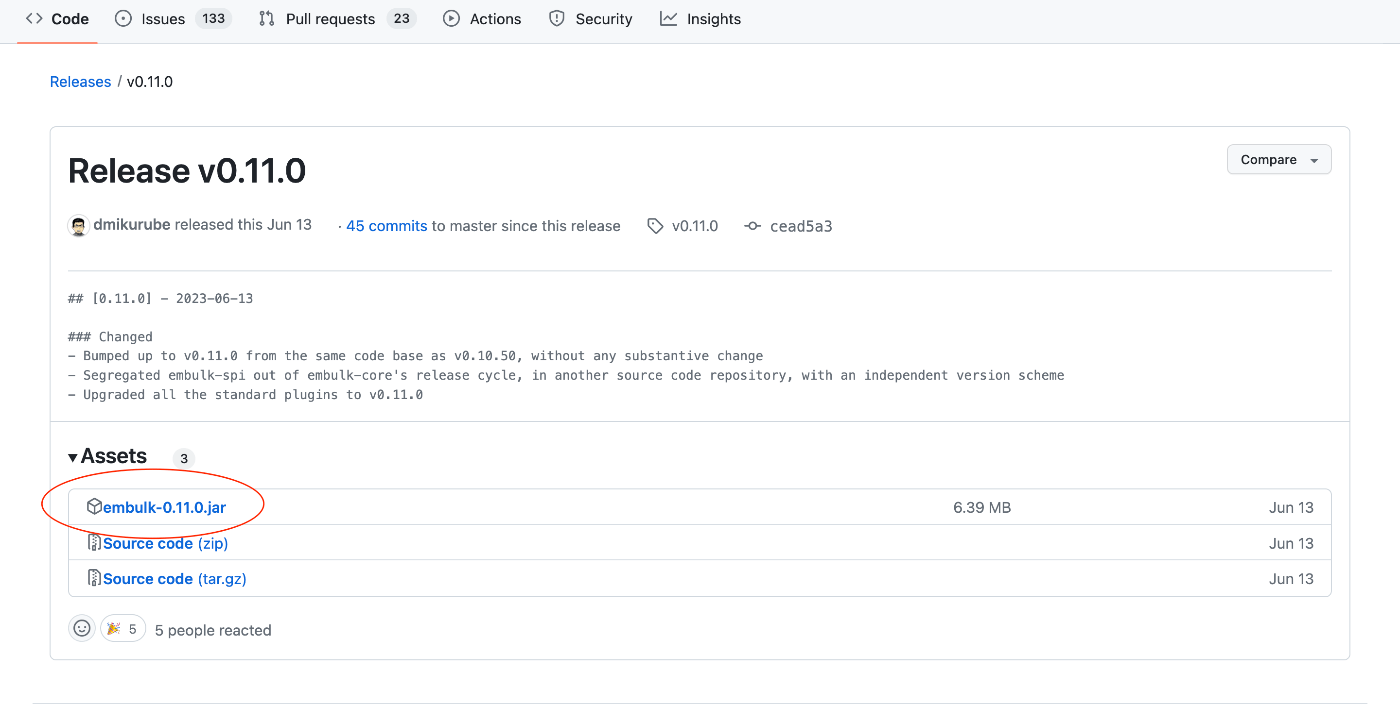Click the Issues circle icon

tap(123, 19)
